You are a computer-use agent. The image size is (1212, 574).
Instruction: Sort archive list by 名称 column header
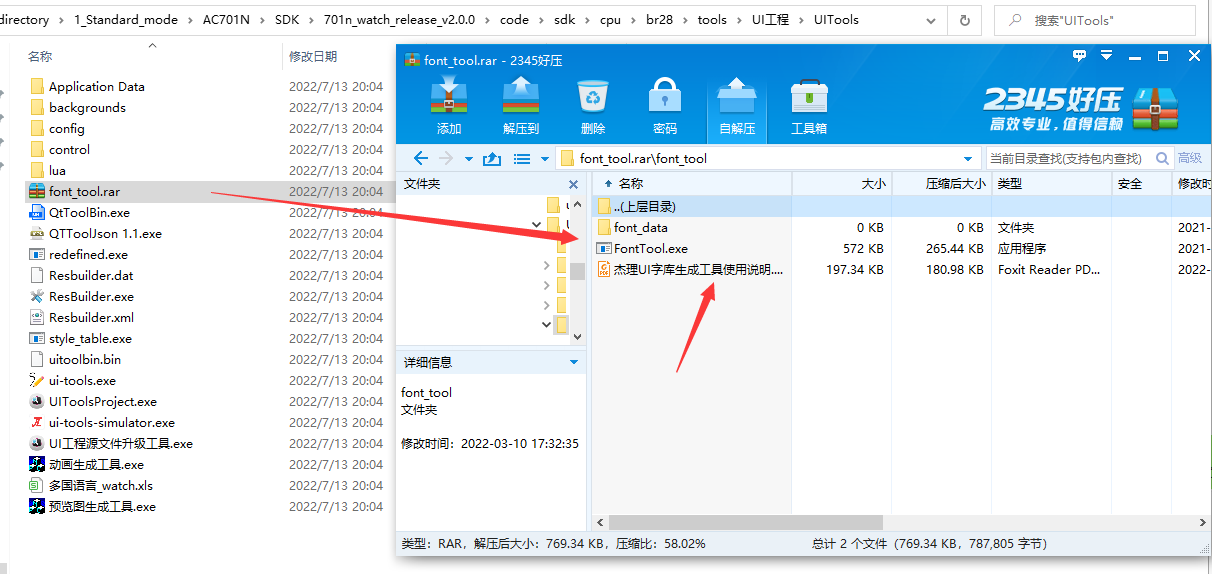(x=692, y=184)
